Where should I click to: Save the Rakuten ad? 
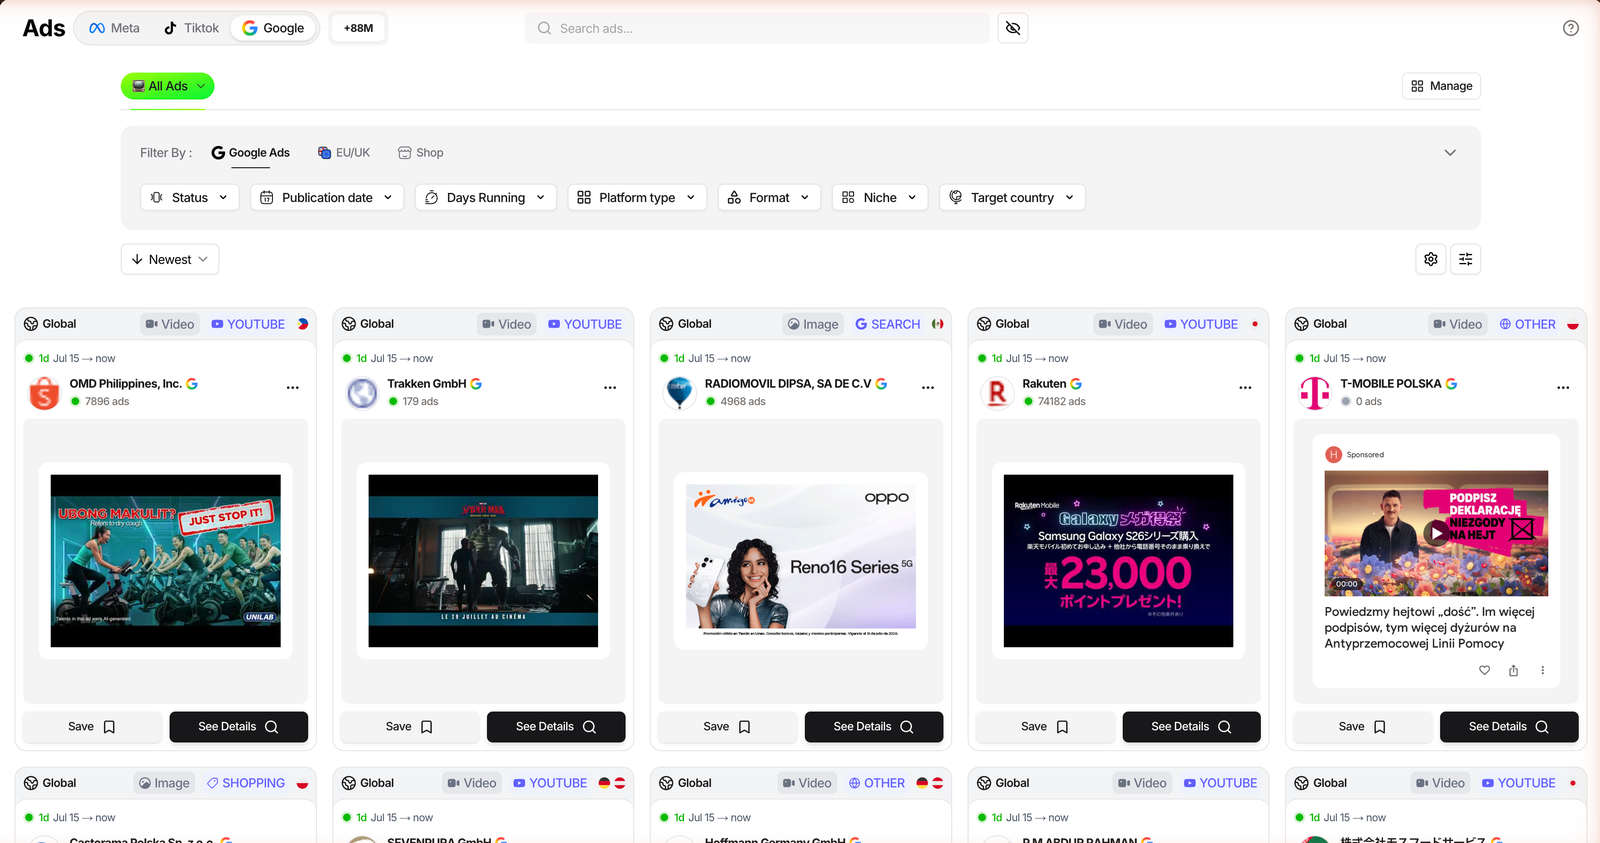click(x=1045, y=727)
